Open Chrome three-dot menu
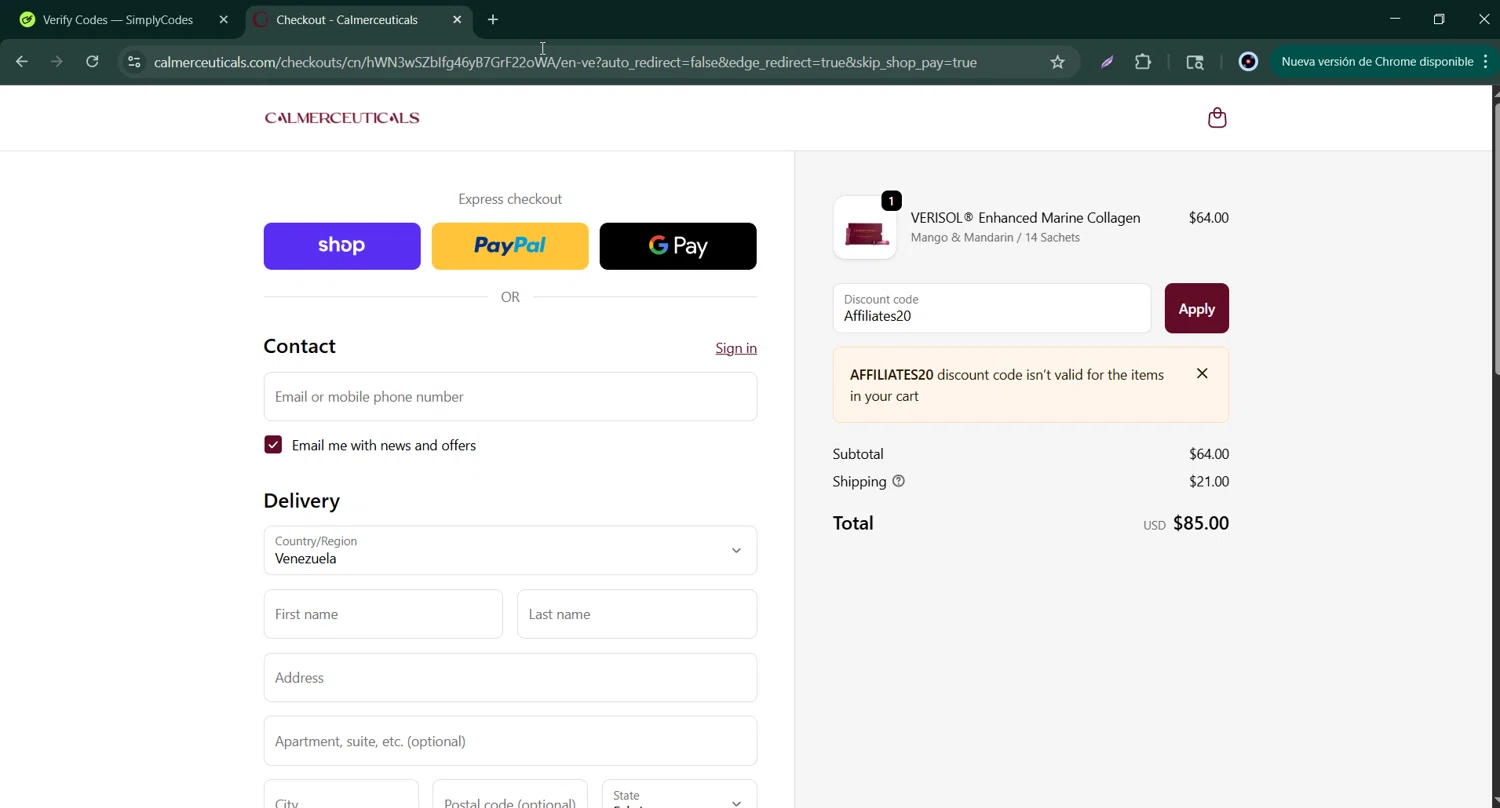1500x808 pixels. [x=1486, y=62]
